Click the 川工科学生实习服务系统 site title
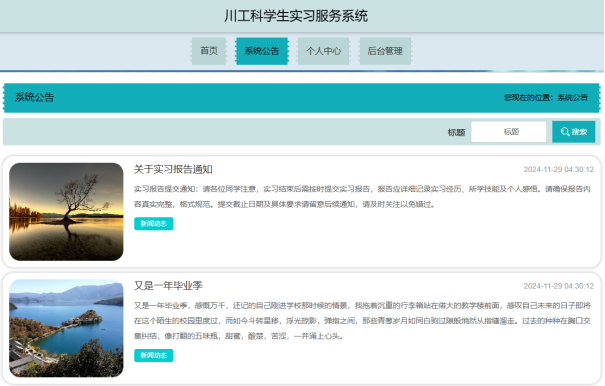605x386 pixels. (x=296, y=16)
